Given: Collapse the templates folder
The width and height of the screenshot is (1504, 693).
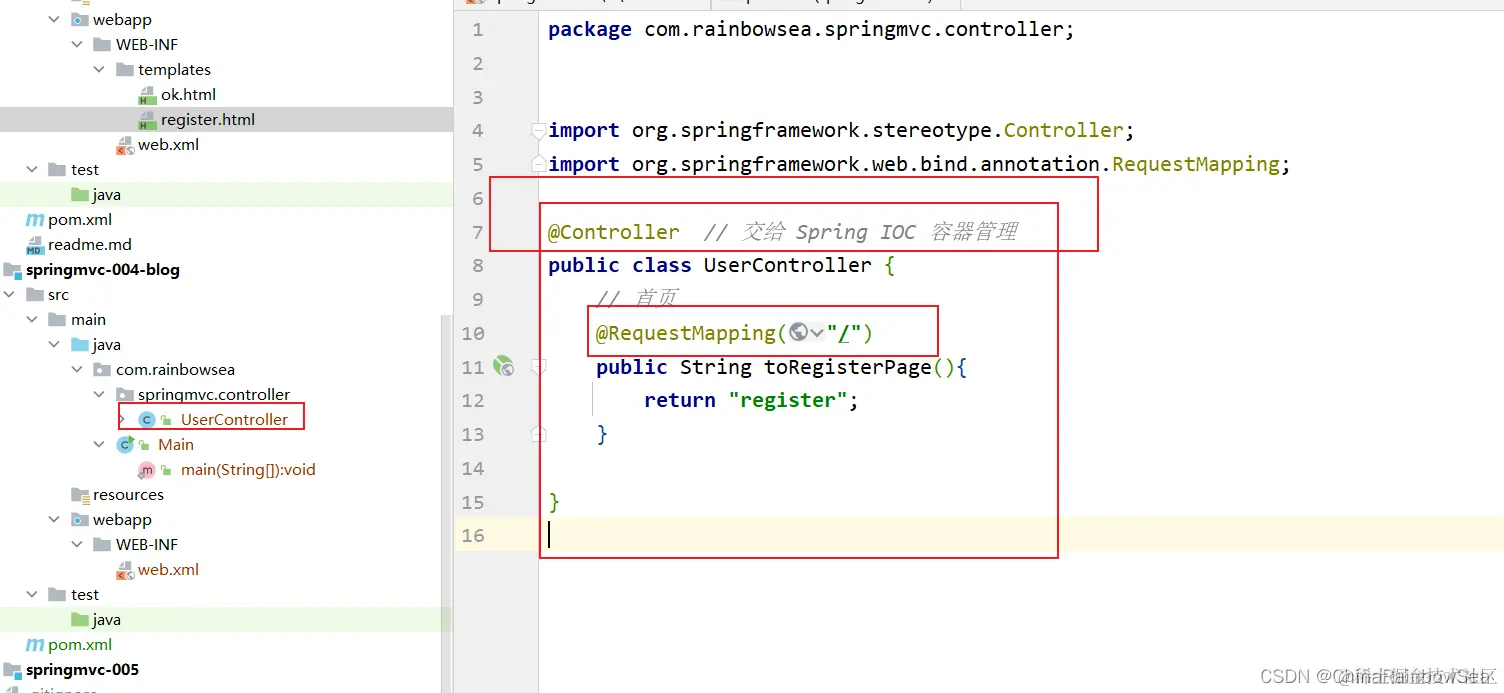Looking at the screenshot, I should click(100, 70).
